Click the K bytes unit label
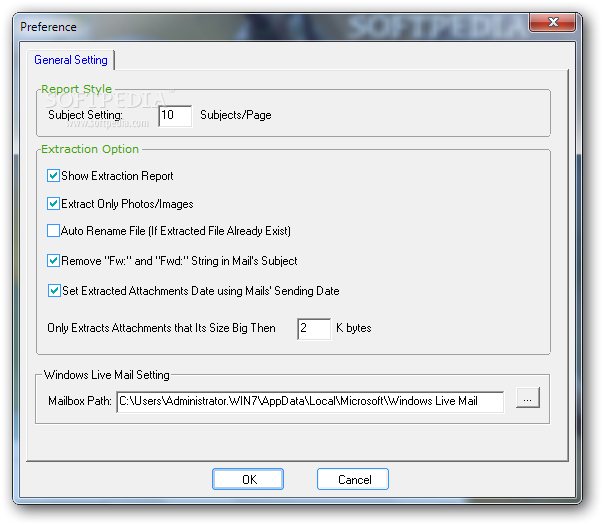Screen dimensions: 603x525 [354, 328]
